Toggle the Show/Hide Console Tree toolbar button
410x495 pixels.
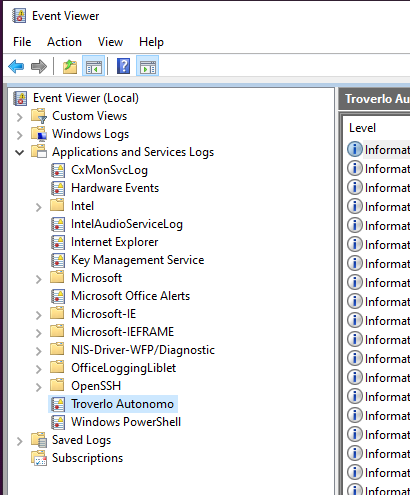94,66
